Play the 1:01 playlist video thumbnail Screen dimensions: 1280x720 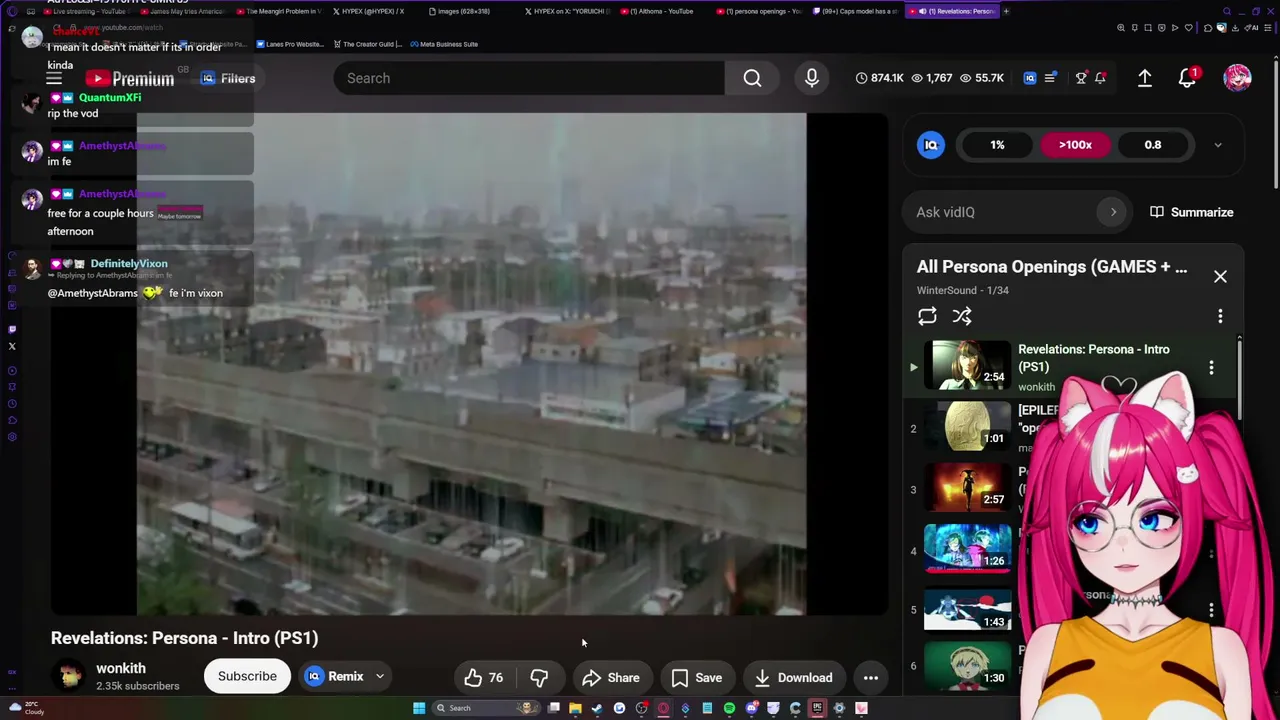[967, 426]
